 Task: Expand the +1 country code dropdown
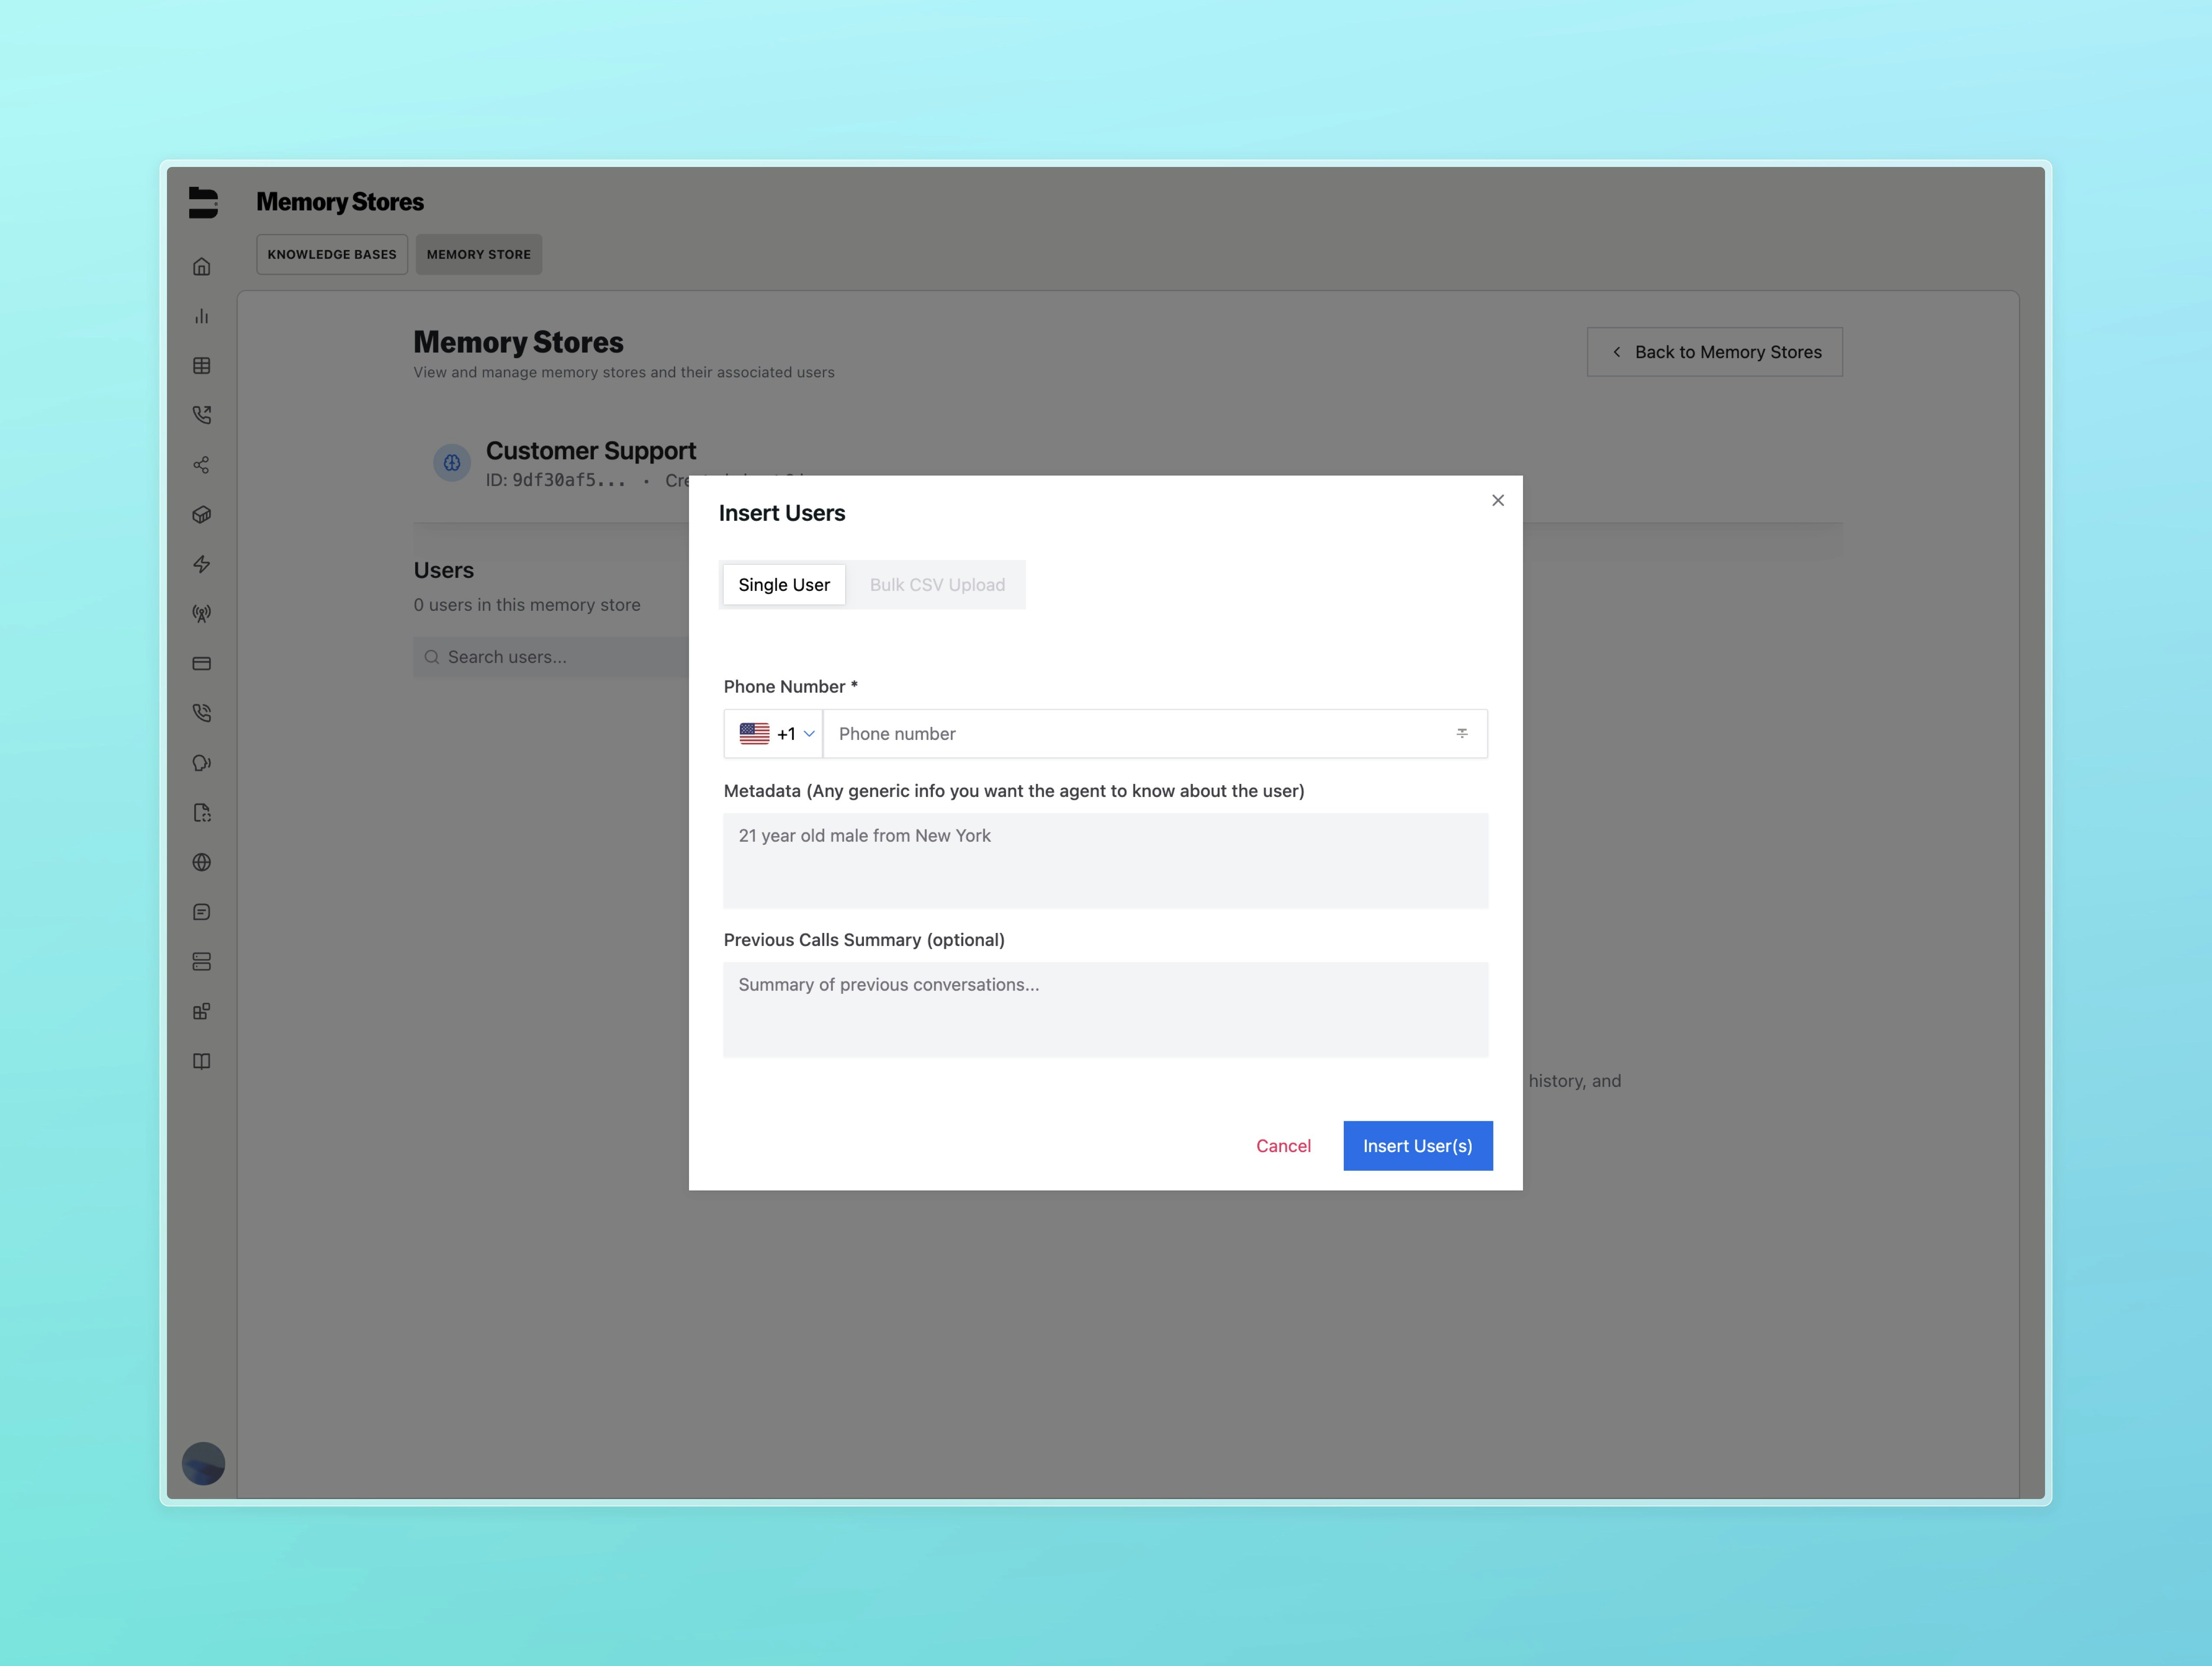tap(776, 734)
